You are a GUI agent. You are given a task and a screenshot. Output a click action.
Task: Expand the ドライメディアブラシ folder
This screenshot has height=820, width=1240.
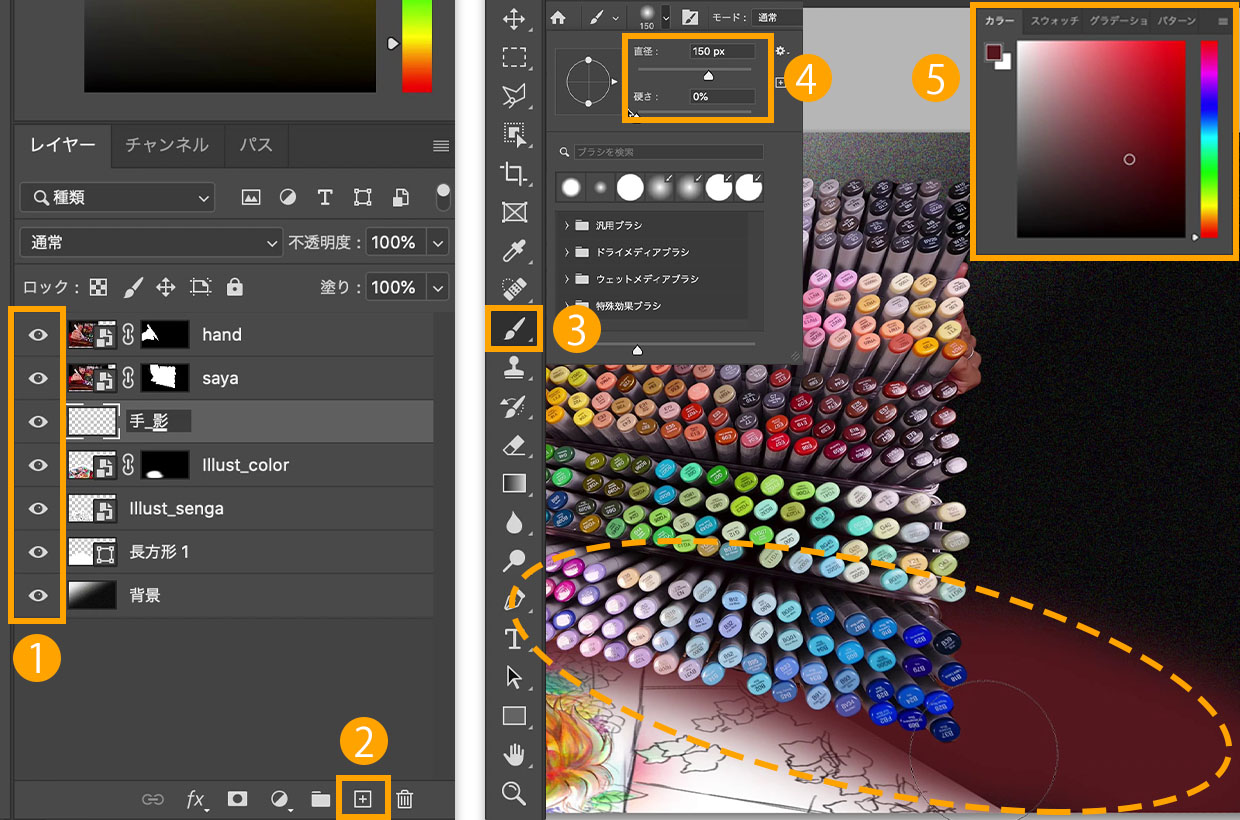pos(567,252)
